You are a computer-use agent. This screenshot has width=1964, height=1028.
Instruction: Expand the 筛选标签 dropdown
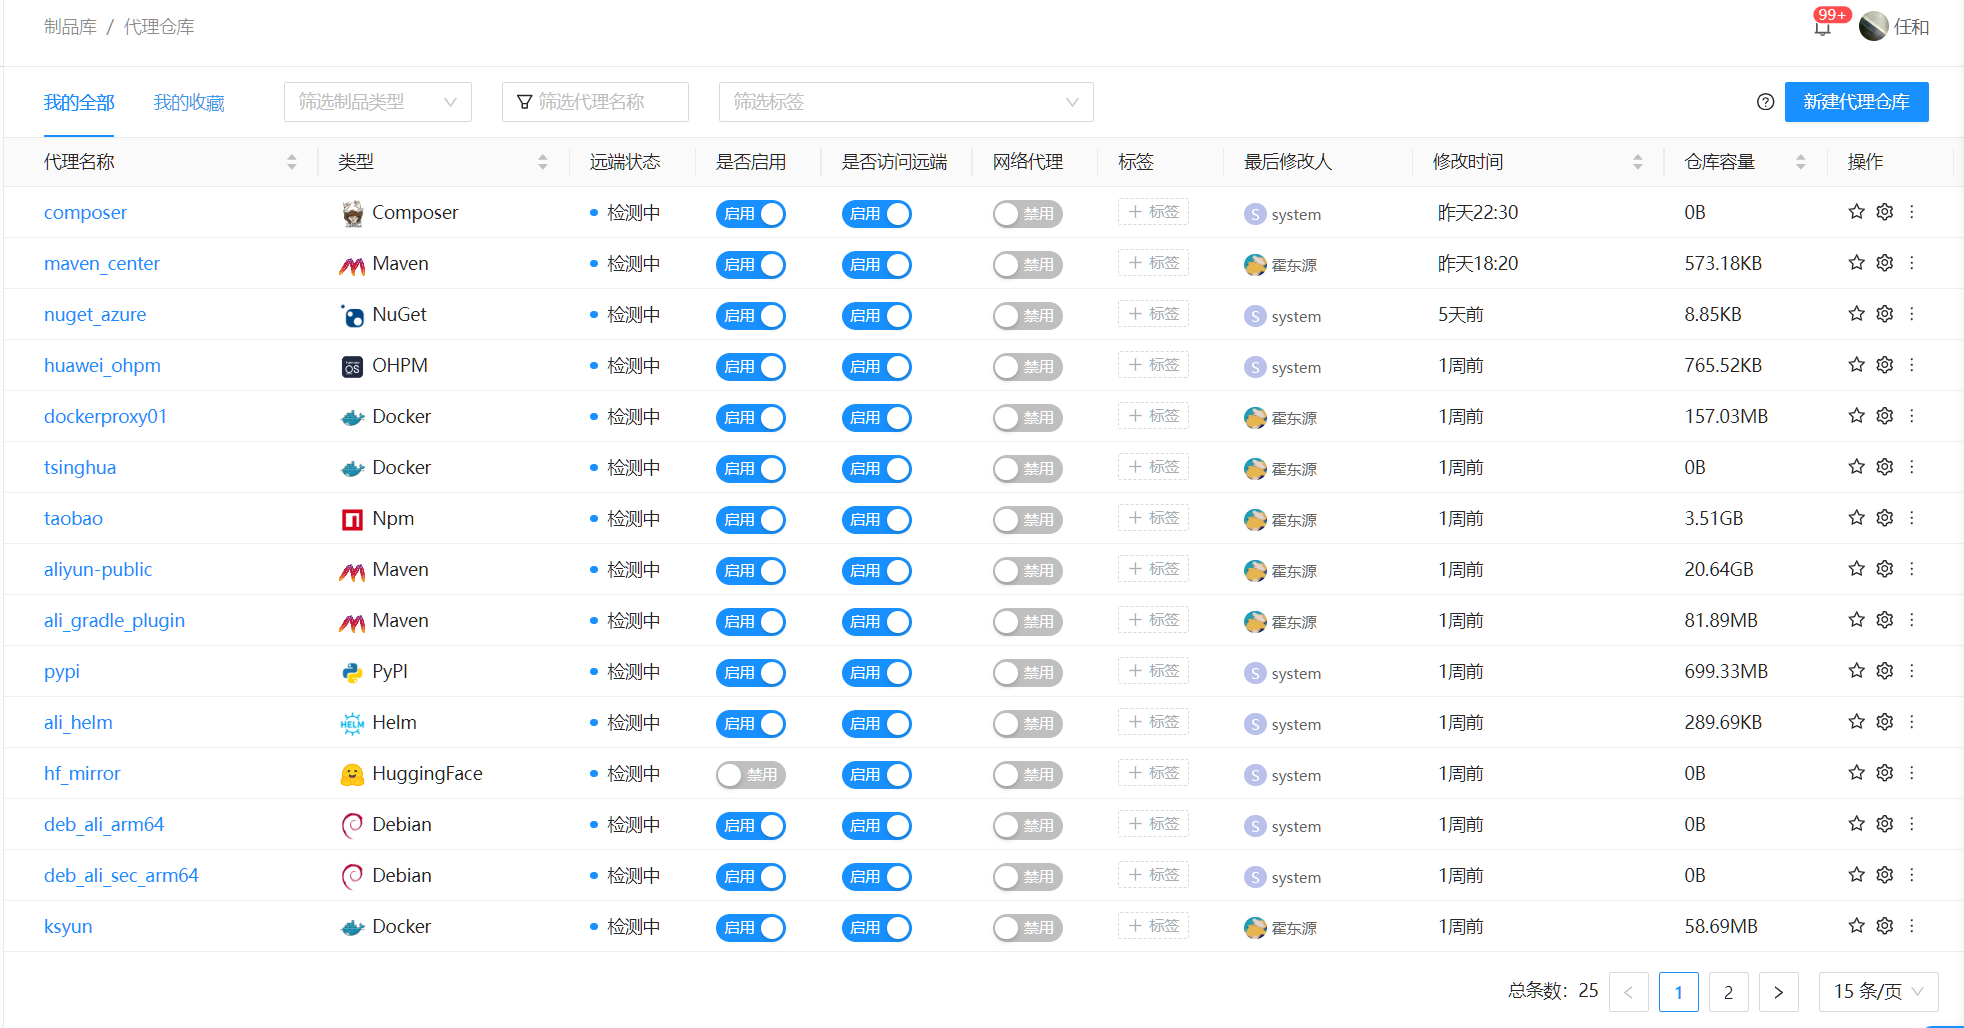point(905,102)
